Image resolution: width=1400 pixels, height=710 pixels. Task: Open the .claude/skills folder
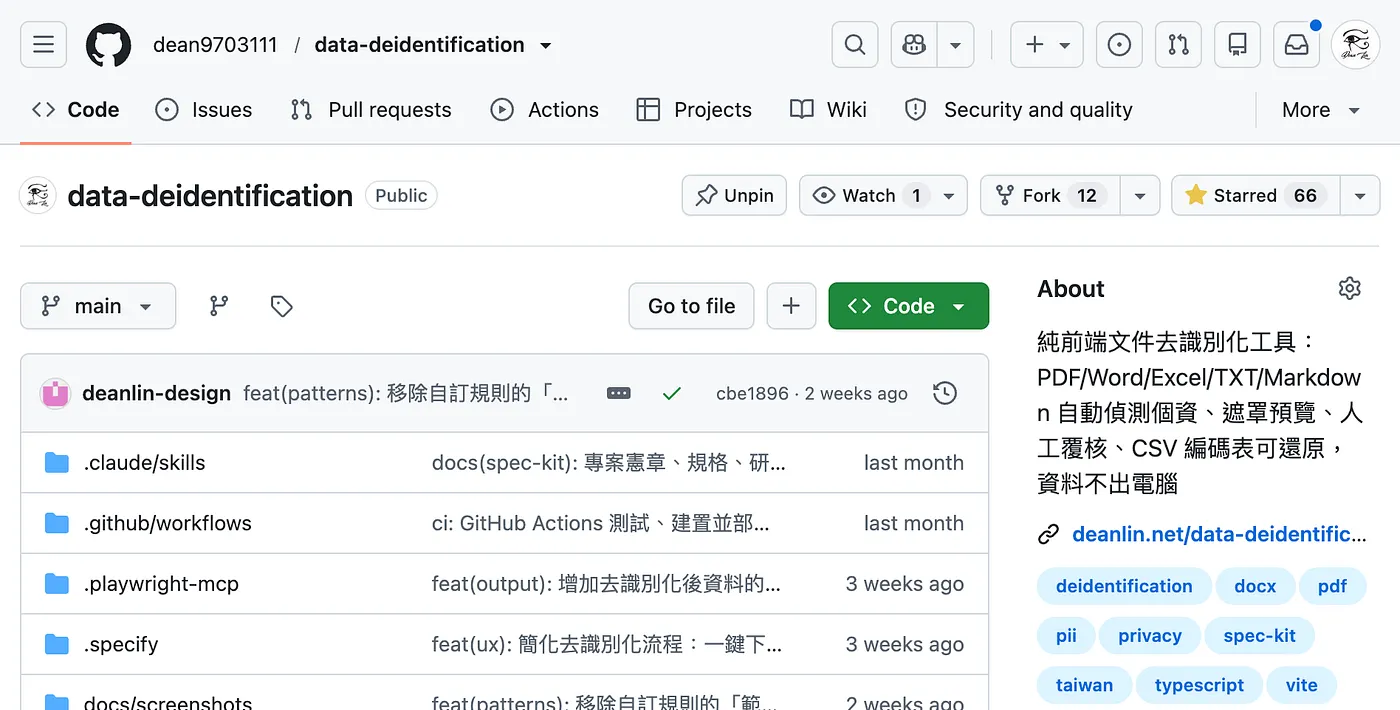144,463
